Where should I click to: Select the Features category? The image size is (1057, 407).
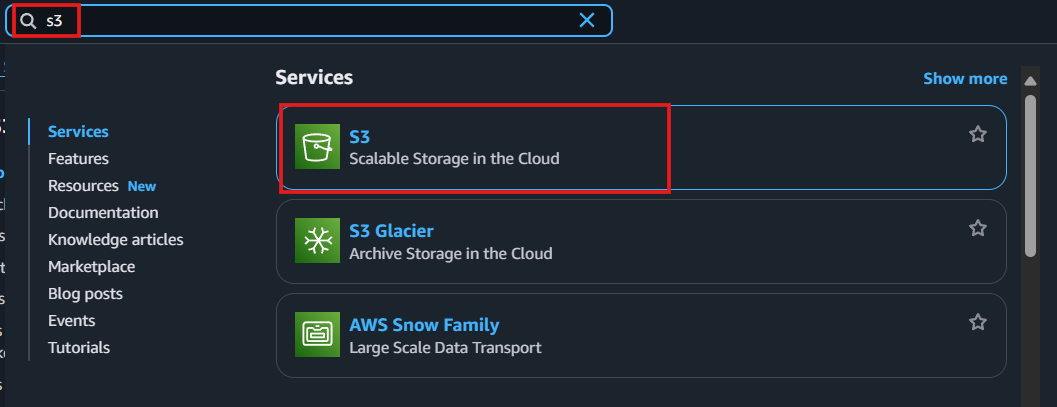[78, 159]
